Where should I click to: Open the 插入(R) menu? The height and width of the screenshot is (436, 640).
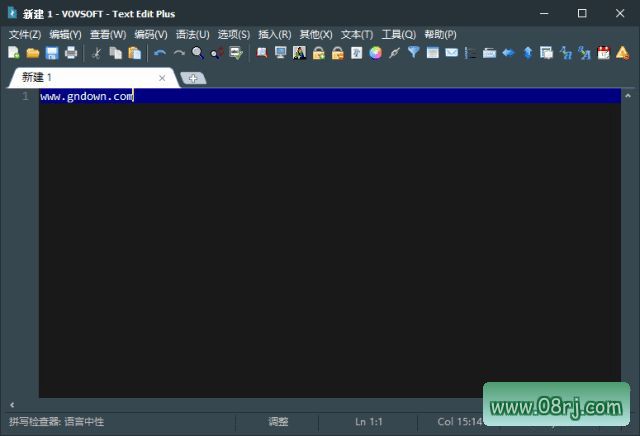275,34
